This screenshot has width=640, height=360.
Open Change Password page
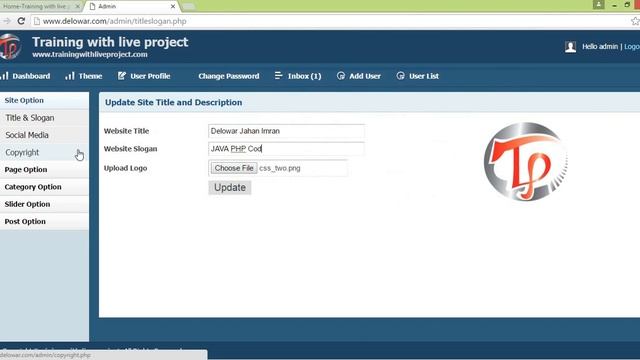[x=229, y=76]
